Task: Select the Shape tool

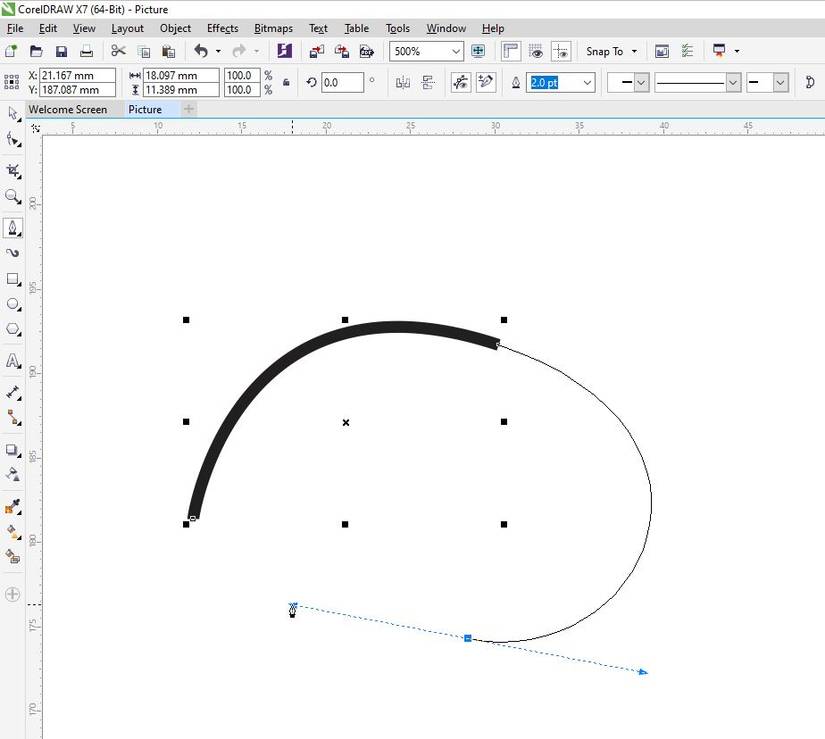Action: 13,140
